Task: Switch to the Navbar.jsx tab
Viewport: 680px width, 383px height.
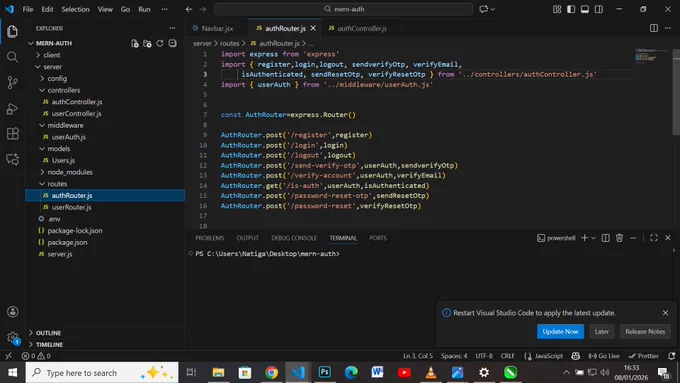Action: pos(217,28)
